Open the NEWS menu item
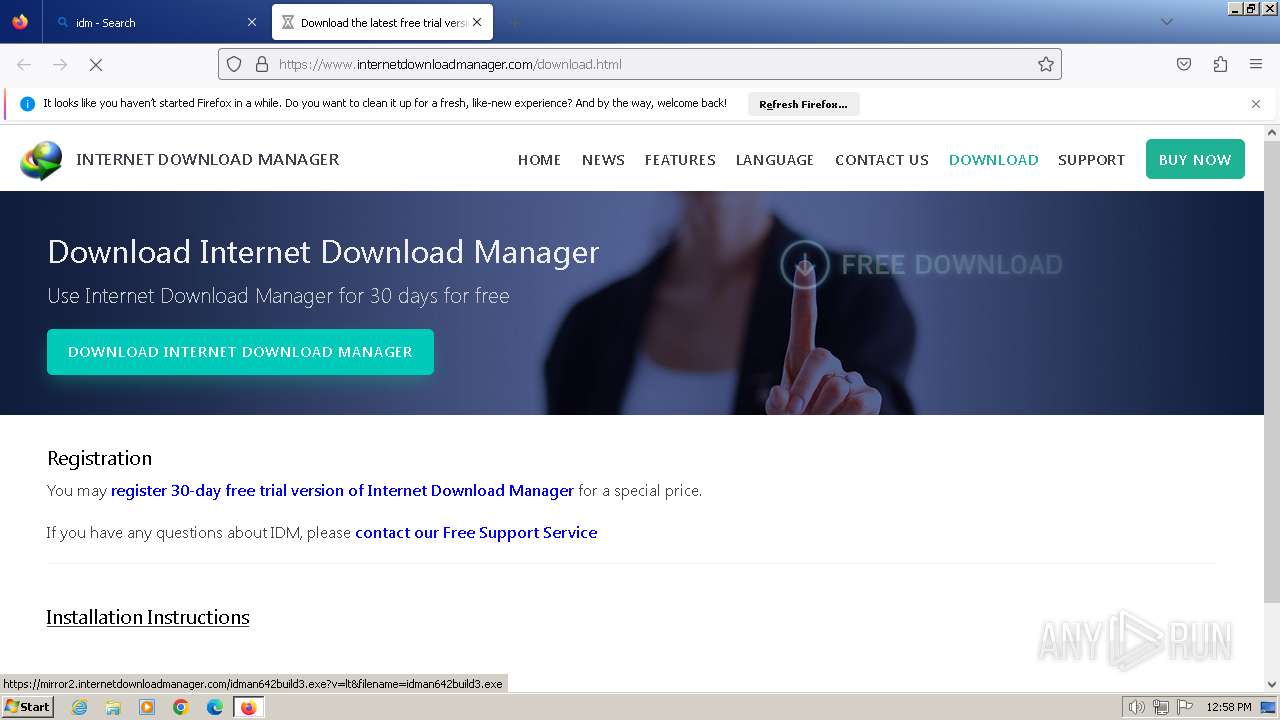 (603, 160)
